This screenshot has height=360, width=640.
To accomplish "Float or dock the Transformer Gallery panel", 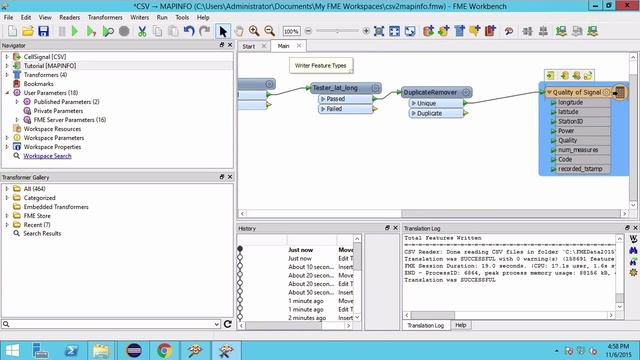I will point(222,177).
